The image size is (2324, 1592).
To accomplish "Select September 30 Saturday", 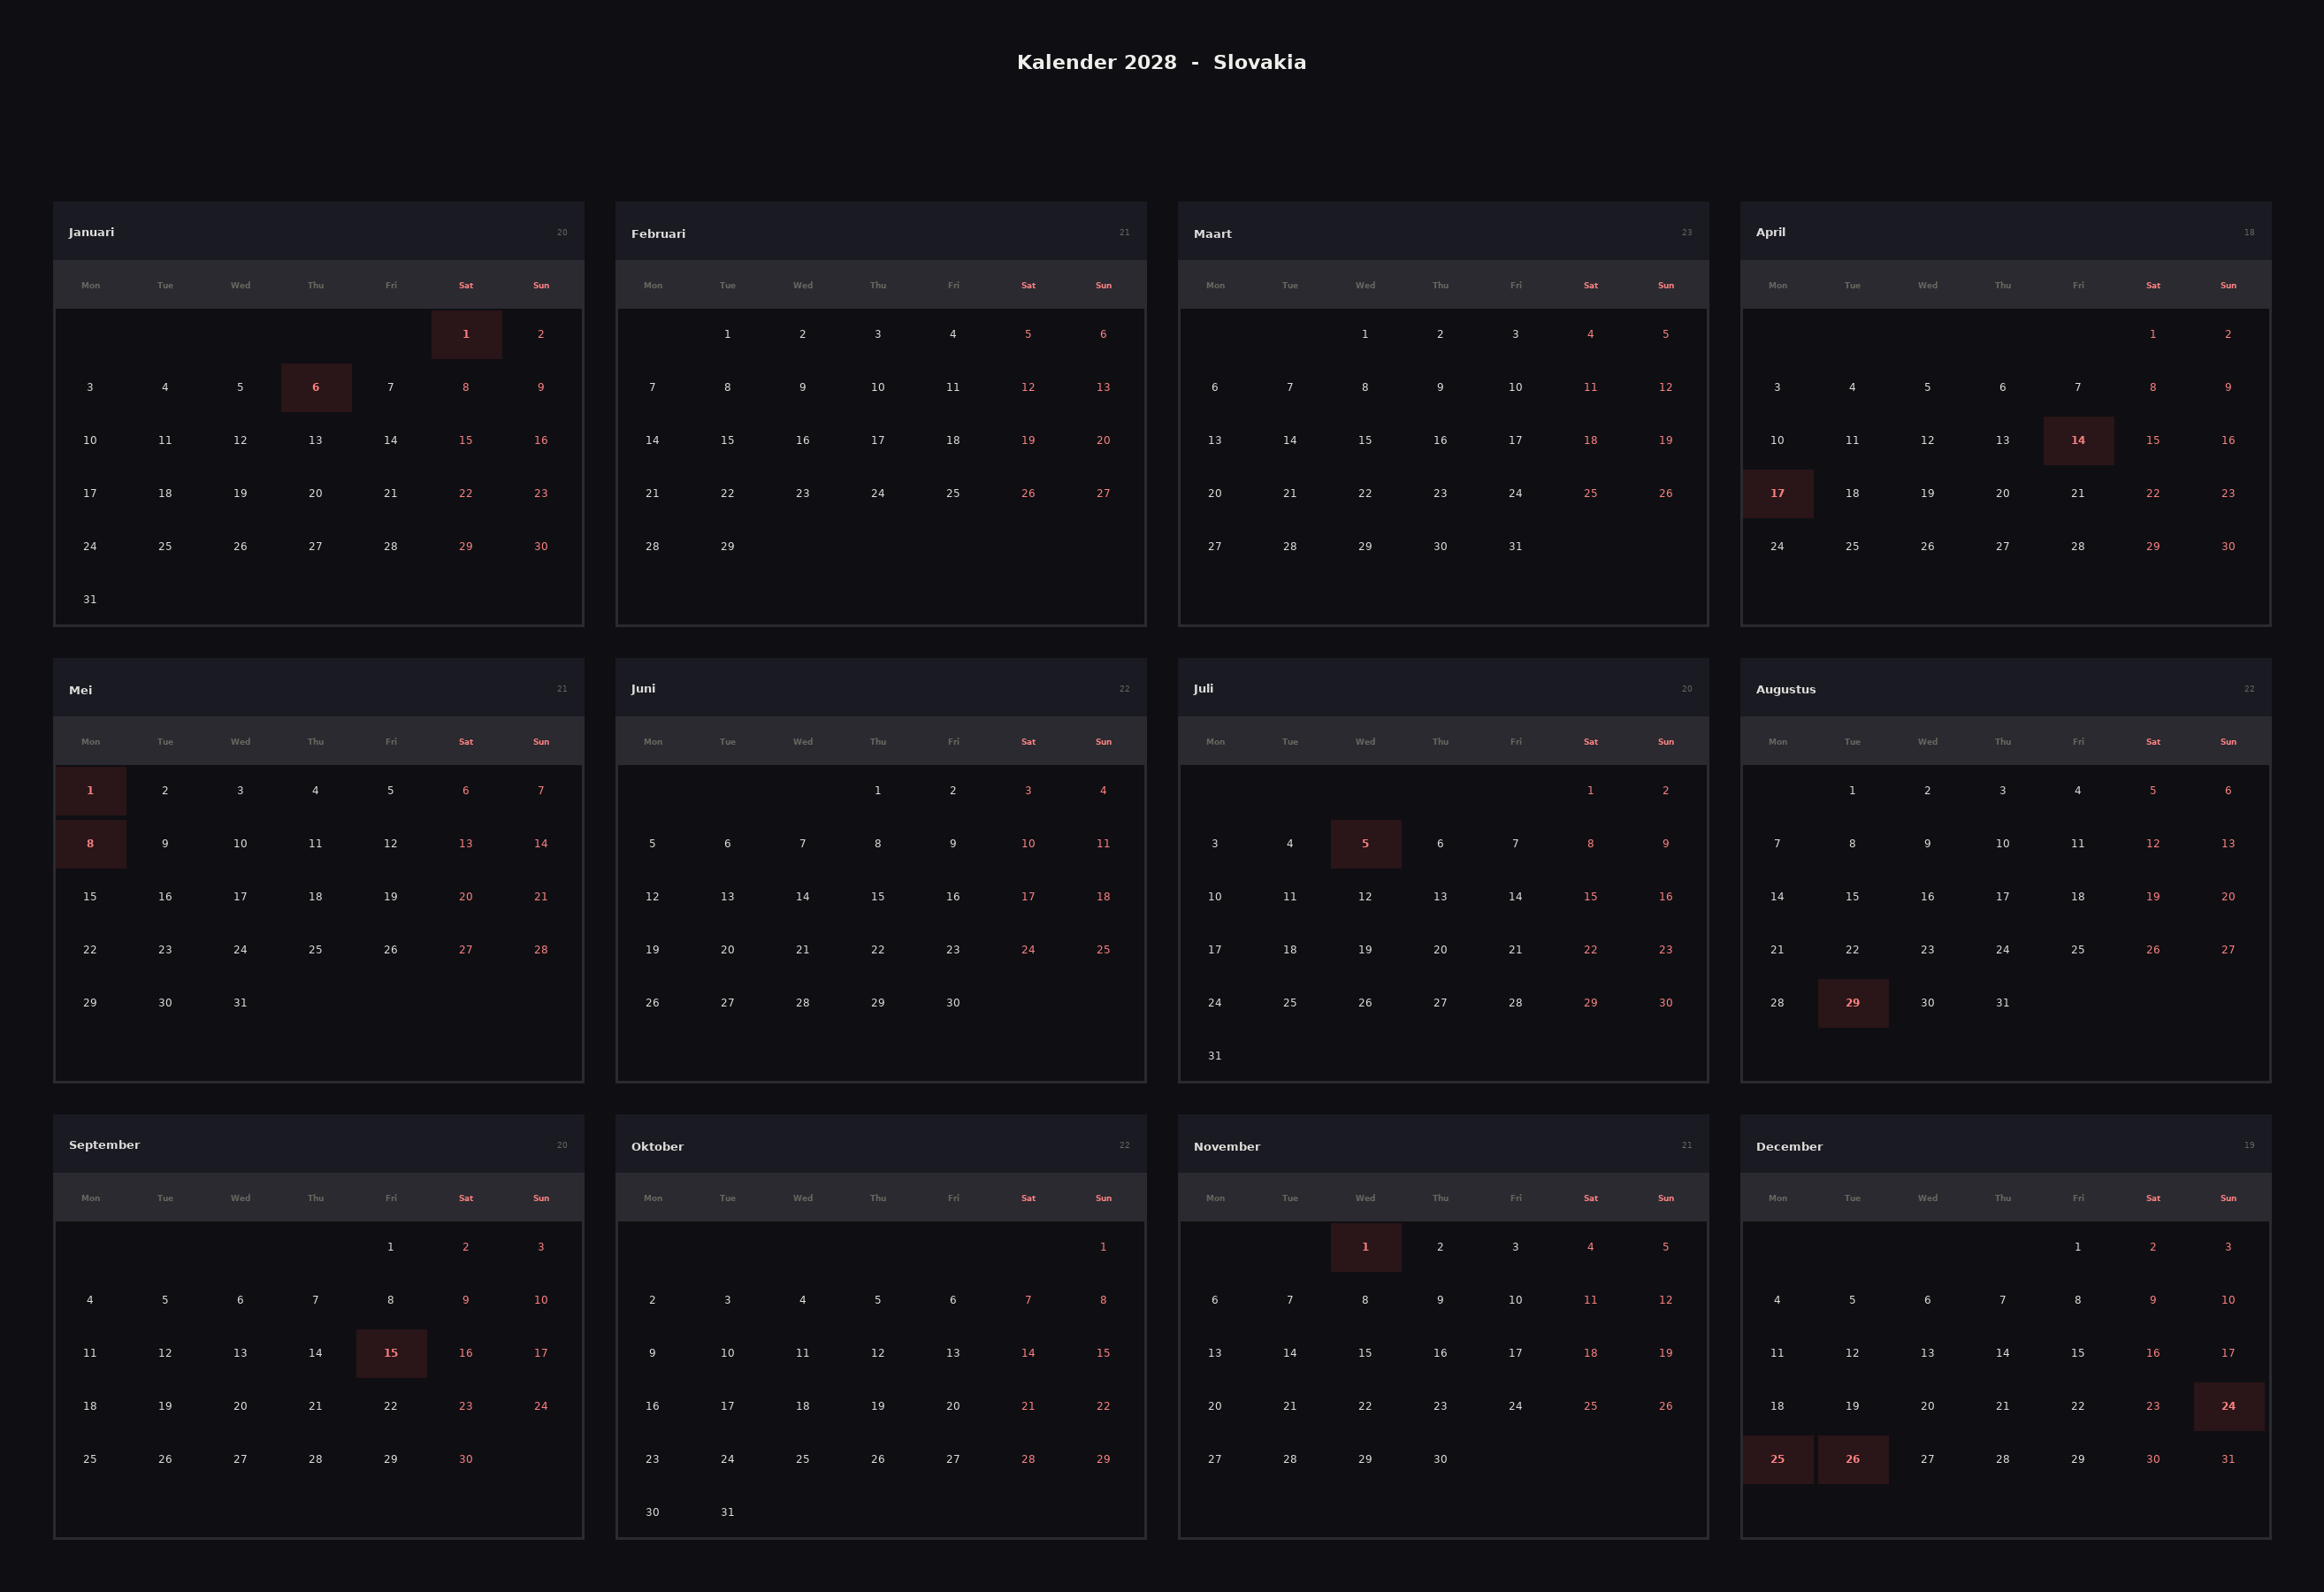I will [x=466, y=1458].
